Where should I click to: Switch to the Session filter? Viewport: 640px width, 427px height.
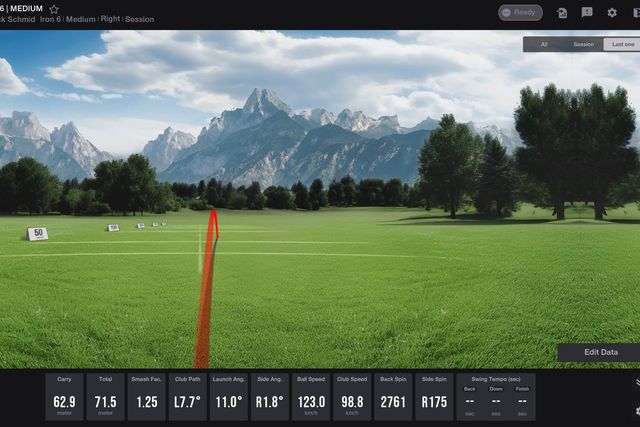[583, 45]
